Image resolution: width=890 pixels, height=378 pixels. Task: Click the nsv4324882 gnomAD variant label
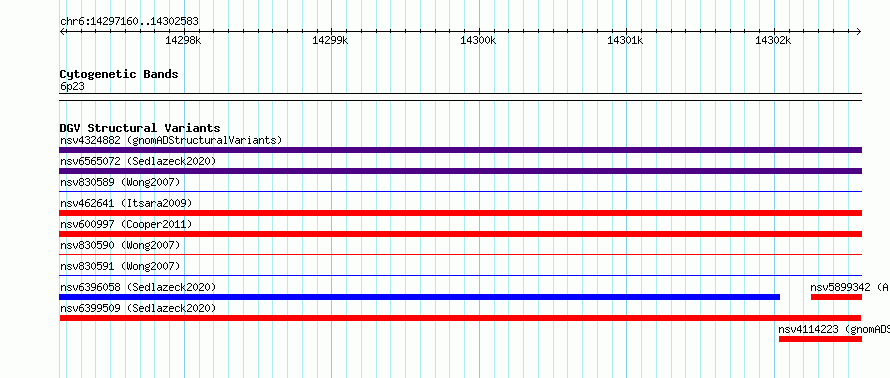tap(171, 140)
